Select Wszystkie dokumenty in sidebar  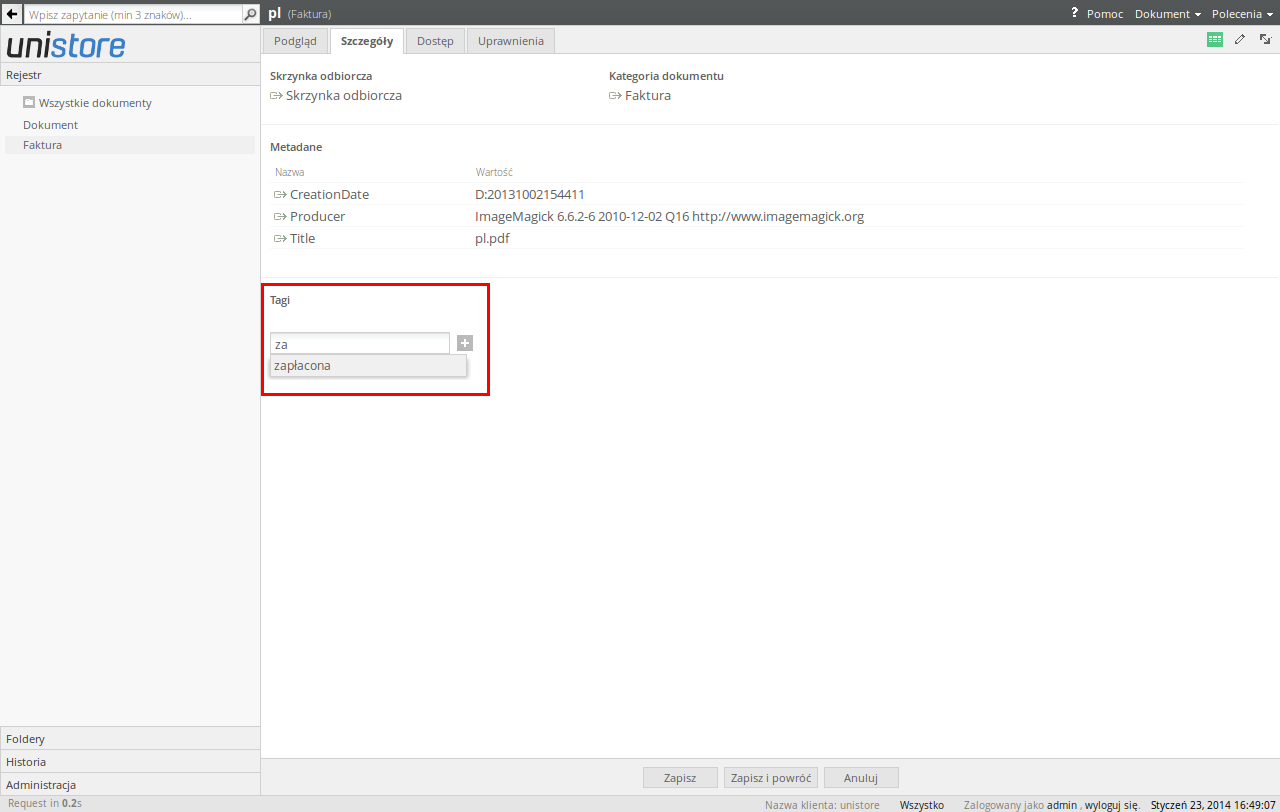tap(95, 103)
